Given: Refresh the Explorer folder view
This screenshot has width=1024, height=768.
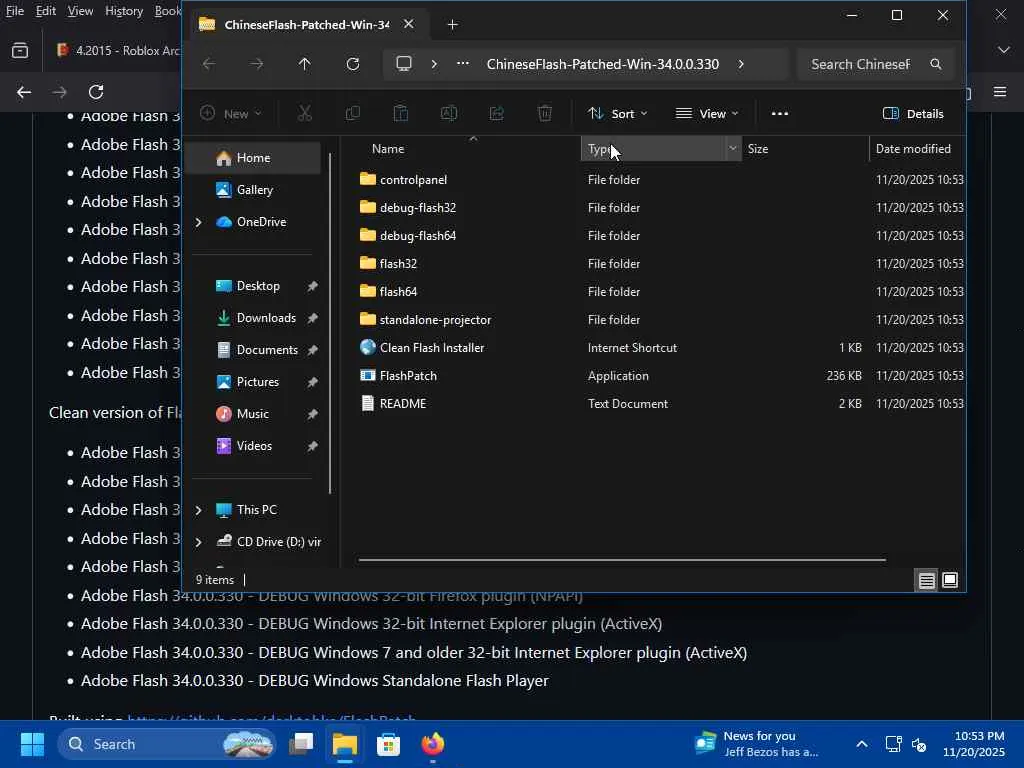Looking at the screenshot, I should (x=353, y=64).
